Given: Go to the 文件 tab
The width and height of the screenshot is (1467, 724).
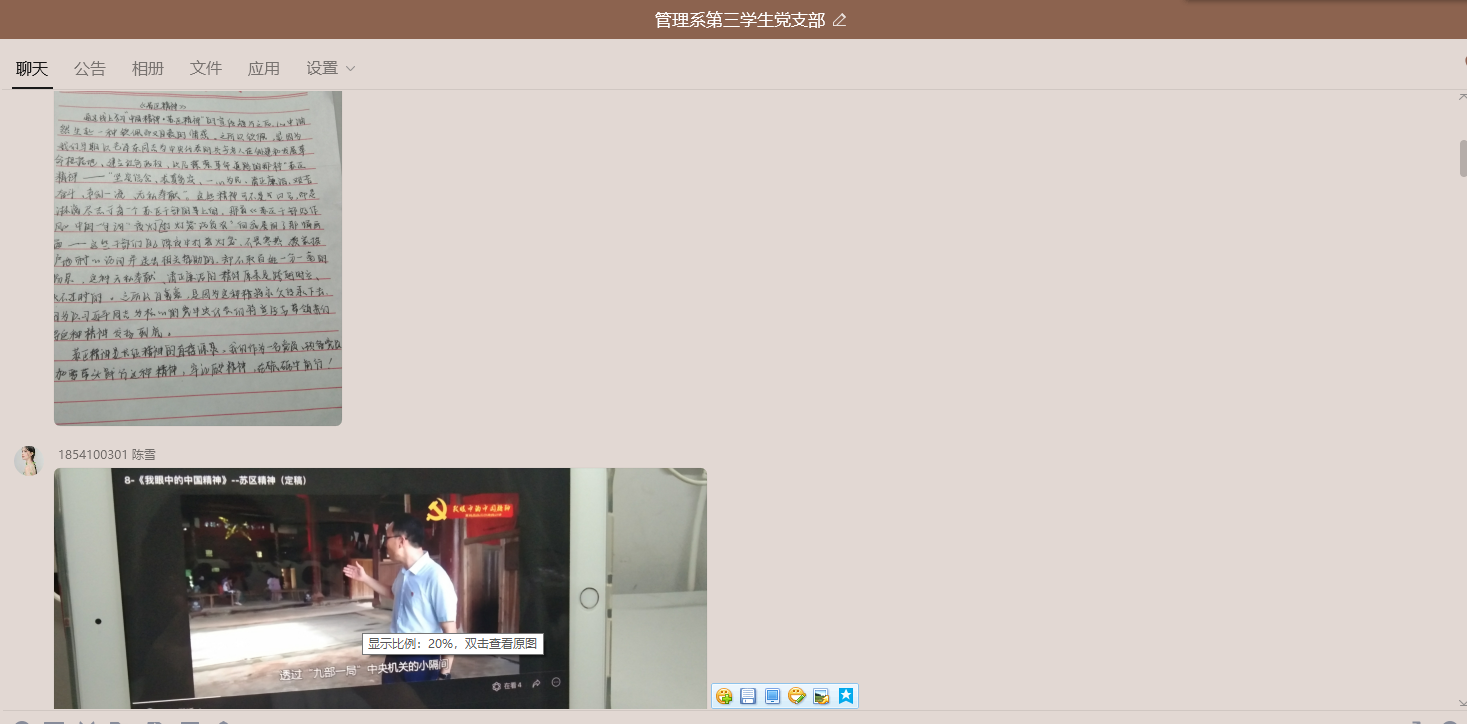Looking at the screenshot, I should [x=206, y=68].
